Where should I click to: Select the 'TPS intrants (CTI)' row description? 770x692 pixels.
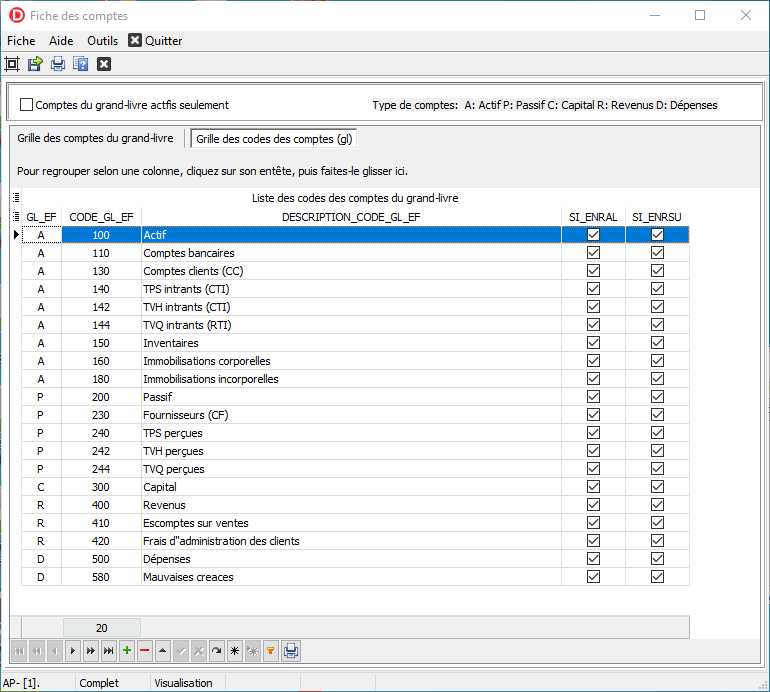pos(351,289)
